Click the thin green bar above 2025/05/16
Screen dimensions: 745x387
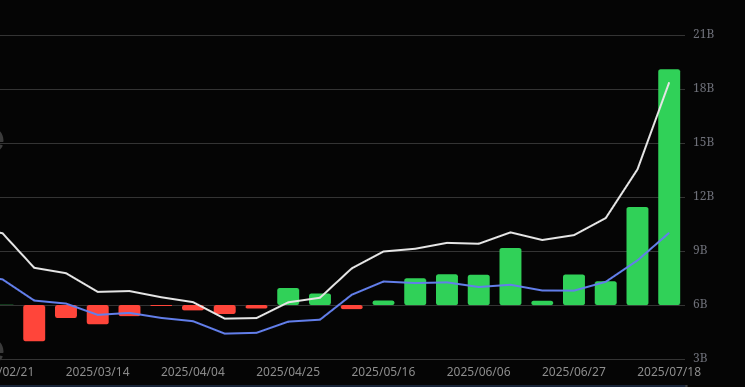383,302
